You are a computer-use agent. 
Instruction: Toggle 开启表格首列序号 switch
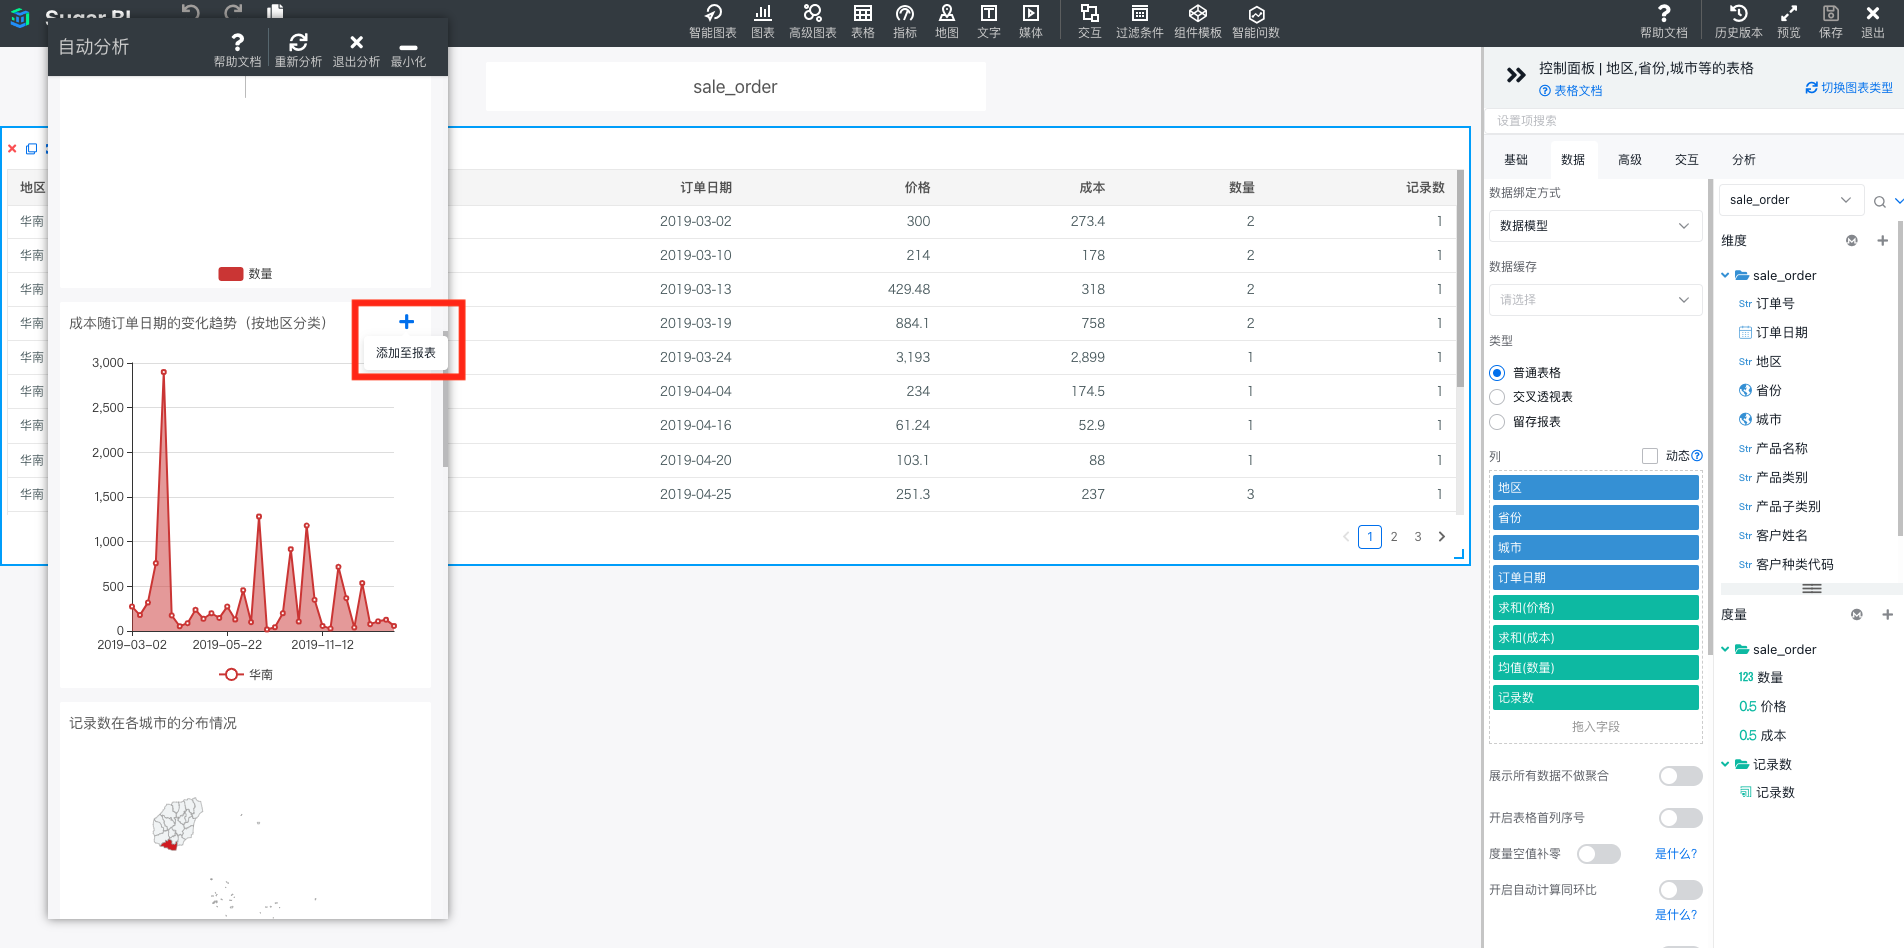point(1680,818)
